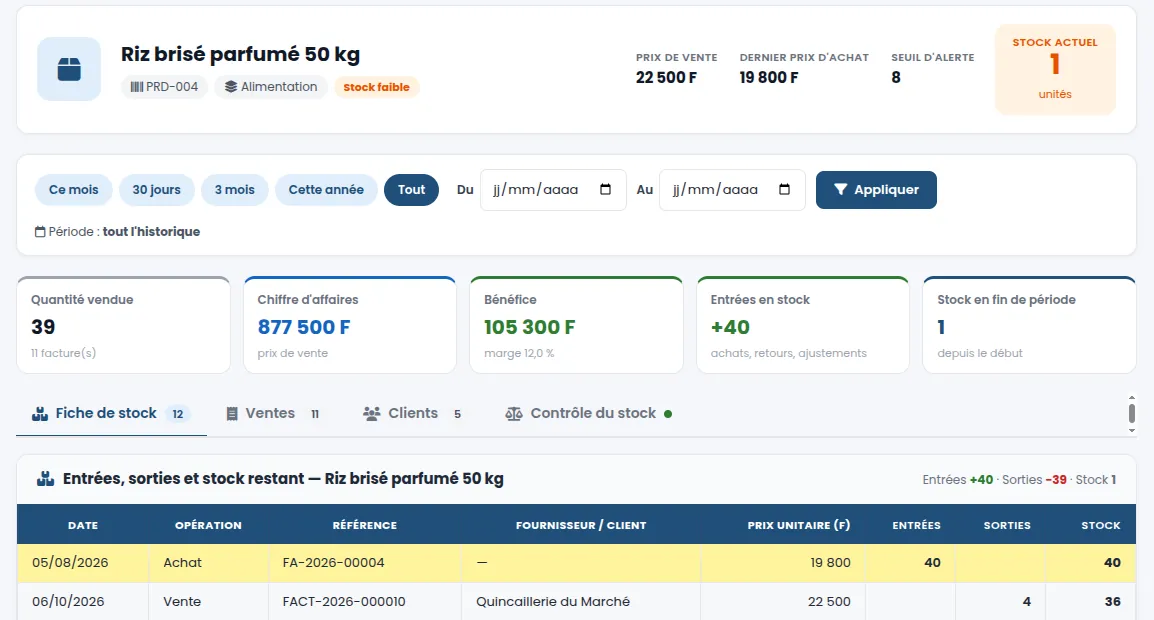Viewport: 1154px width, 620px height.
Task: Click the product box icon beside the title
Action: (x=69, y=69)
